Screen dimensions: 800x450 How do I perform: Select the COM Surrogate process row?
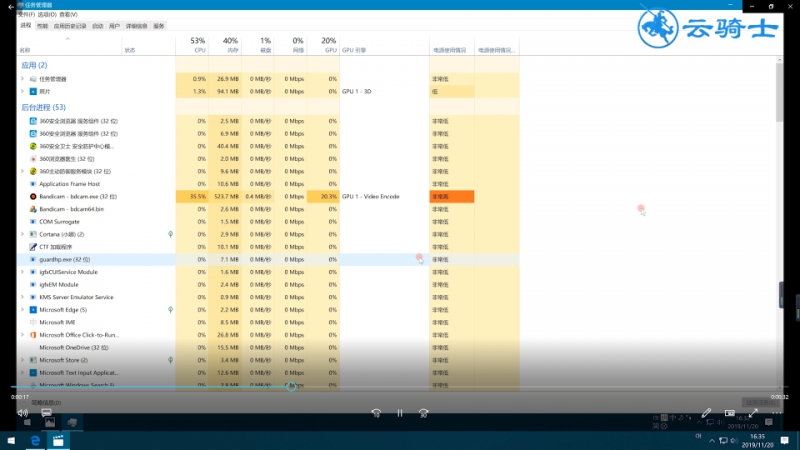268,221
